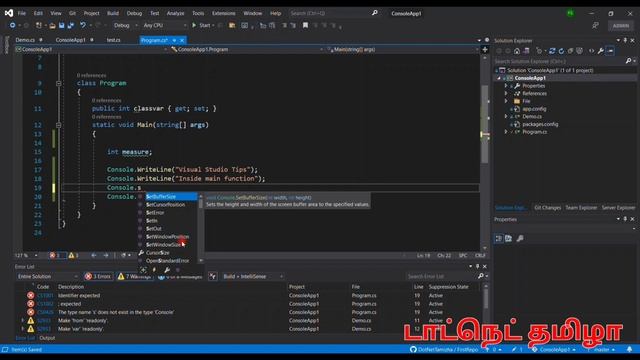Collapse the class Program code block
Screen dimensions: 640x360
[x=59, y=83]
